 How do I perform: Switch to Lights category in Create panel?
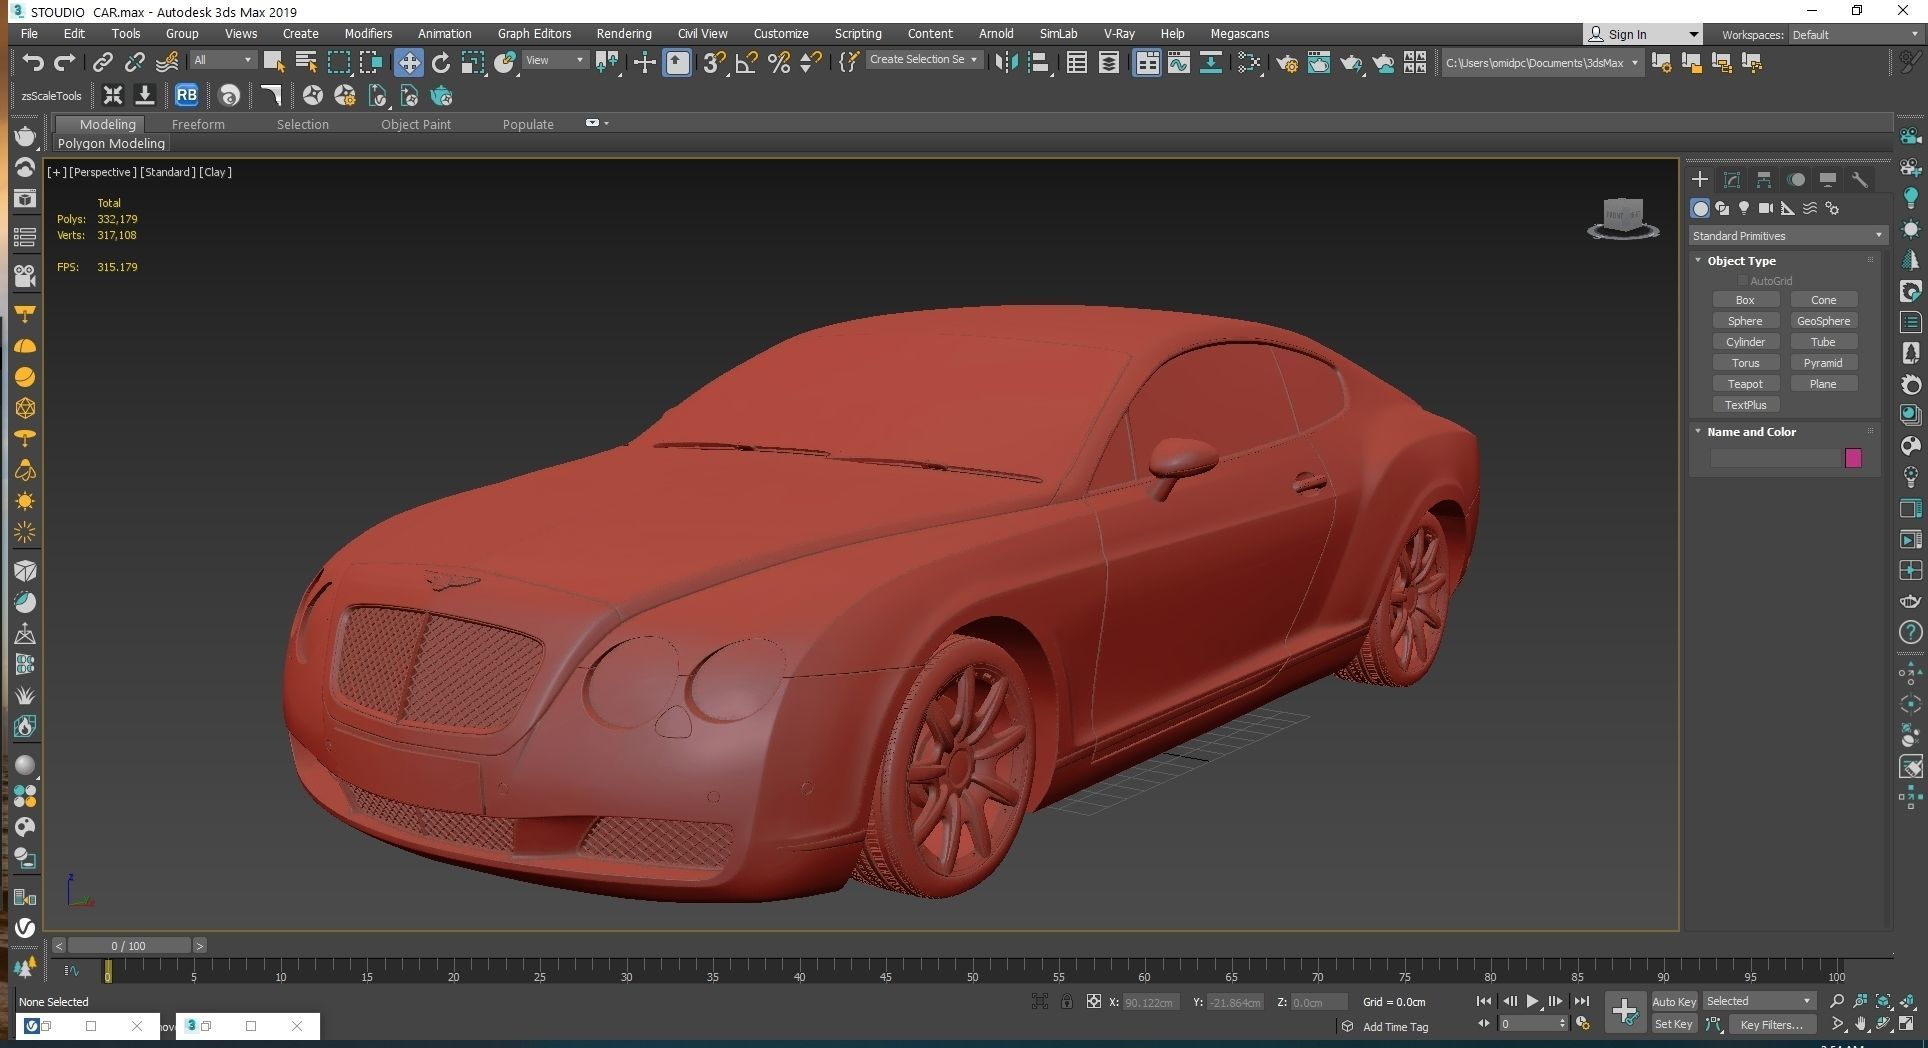1744,208
